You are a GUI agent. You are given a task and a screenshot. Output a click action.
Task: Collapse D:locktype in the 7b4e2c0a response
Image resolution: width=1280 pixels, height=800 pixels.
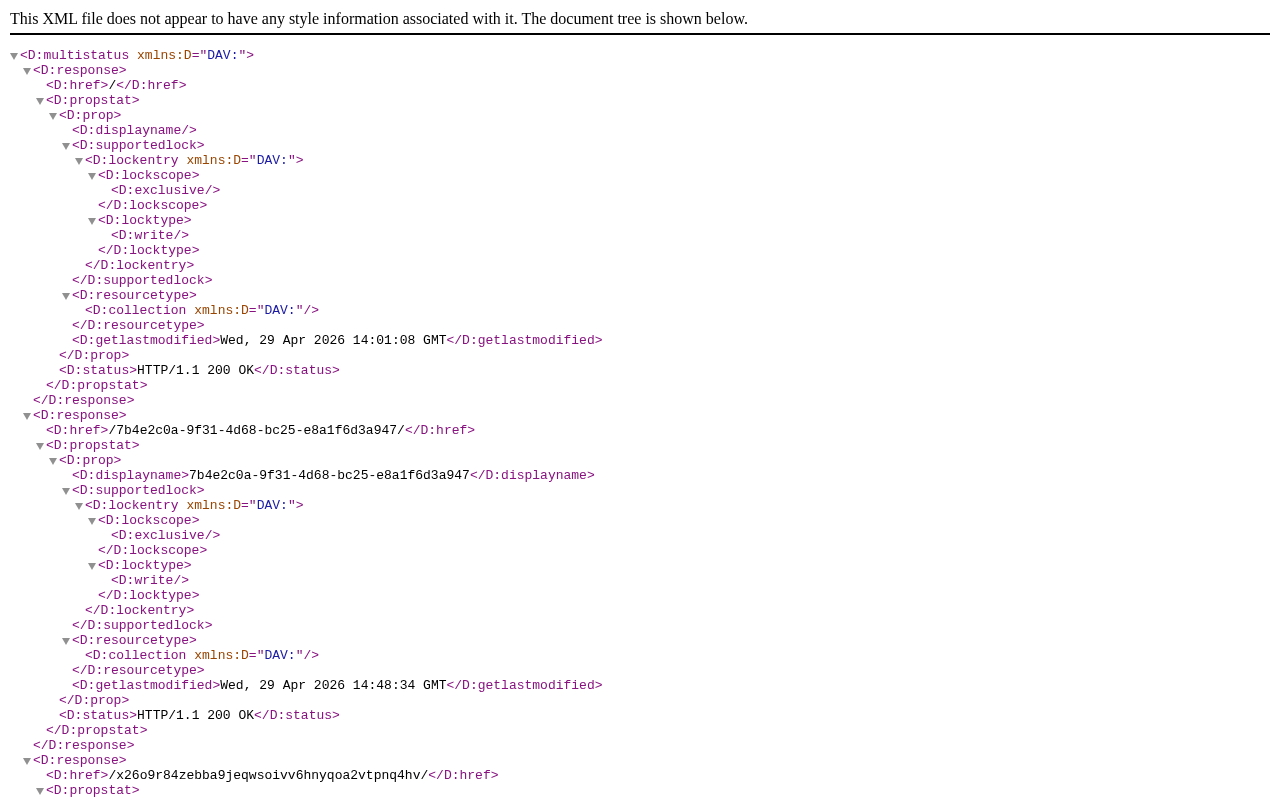click(x=92, y=566)
